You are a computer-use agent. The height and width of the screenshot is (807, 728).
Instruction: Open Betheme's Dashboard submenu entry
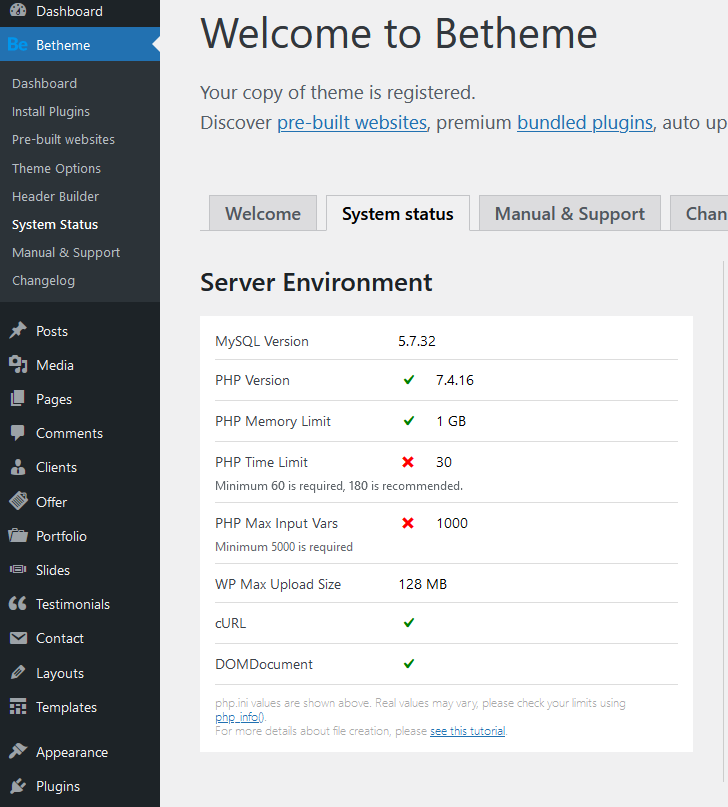click(44, 83)
